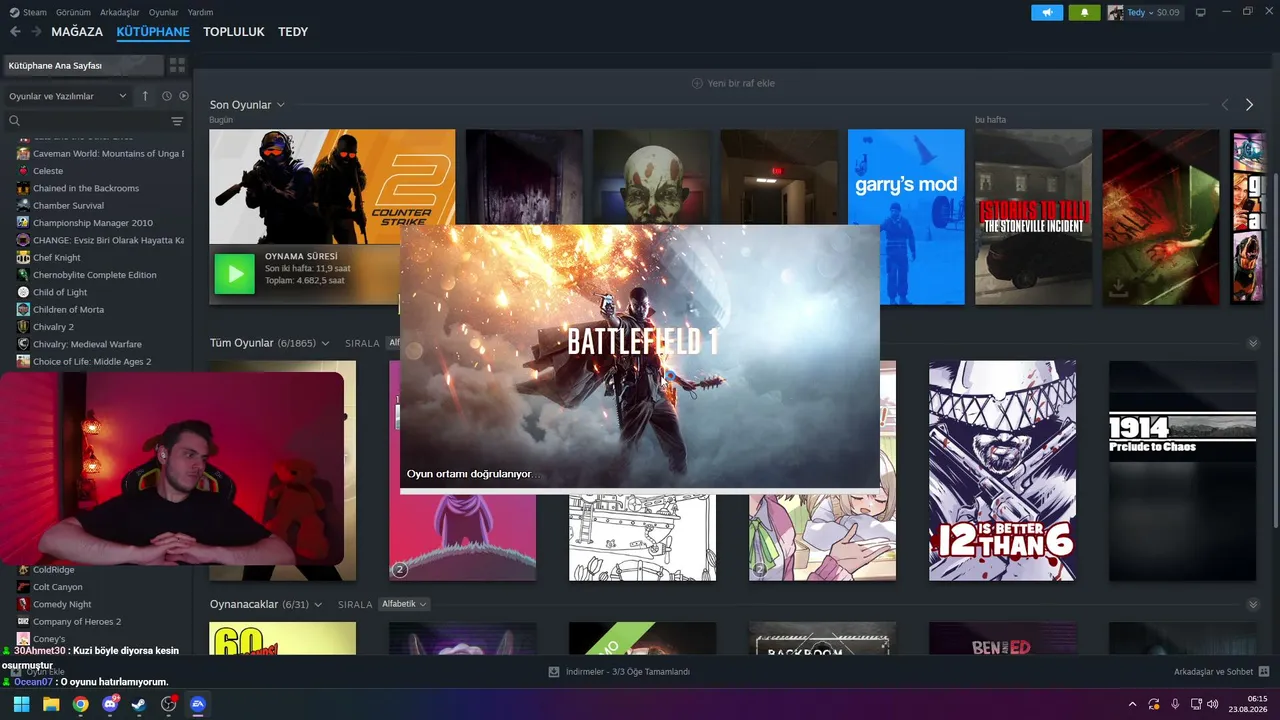1280x720 pixels.
Task: Add a new shelf with the plus icon
Action: [x=697, y=83]
